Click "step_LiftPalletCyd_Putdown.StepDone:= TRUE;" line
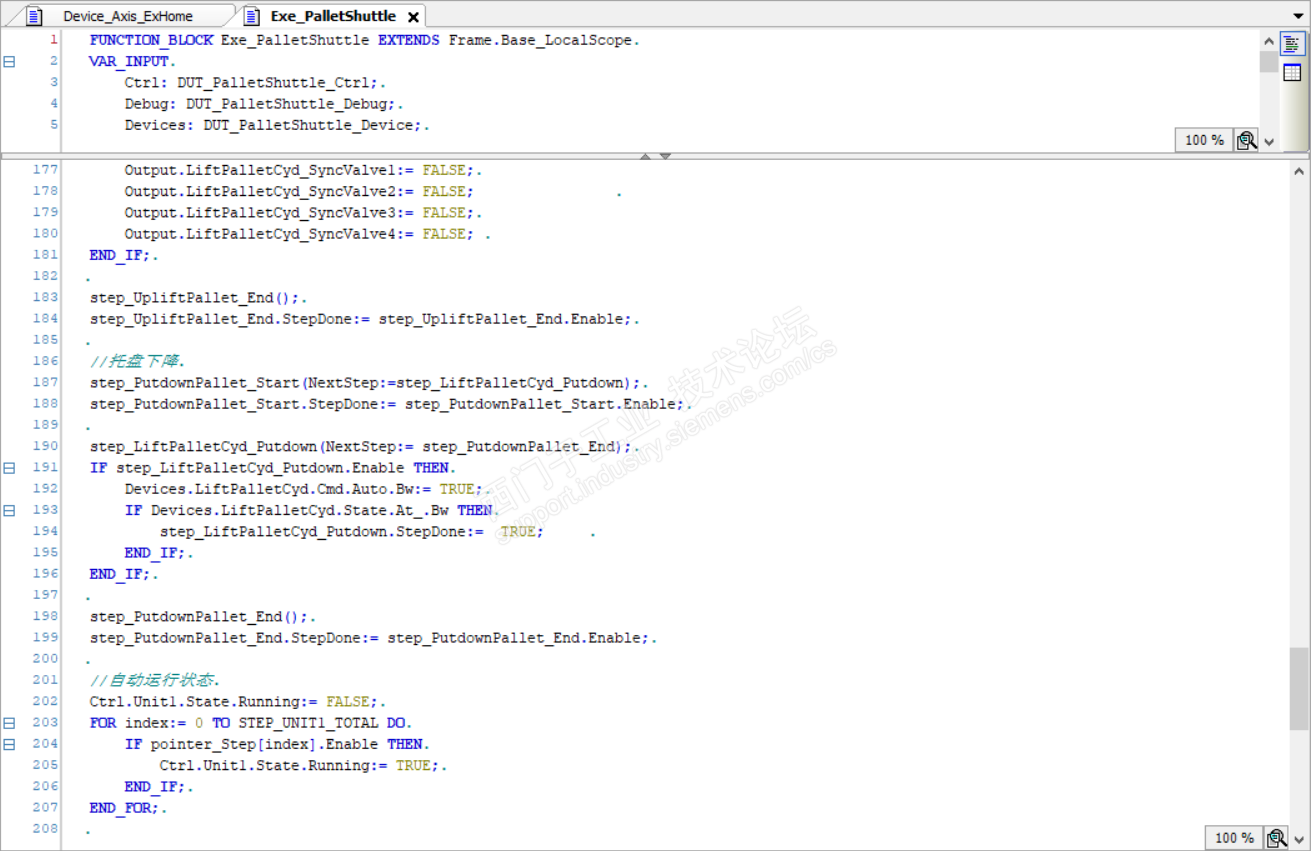1311x851 pixels. pos(352,531)
